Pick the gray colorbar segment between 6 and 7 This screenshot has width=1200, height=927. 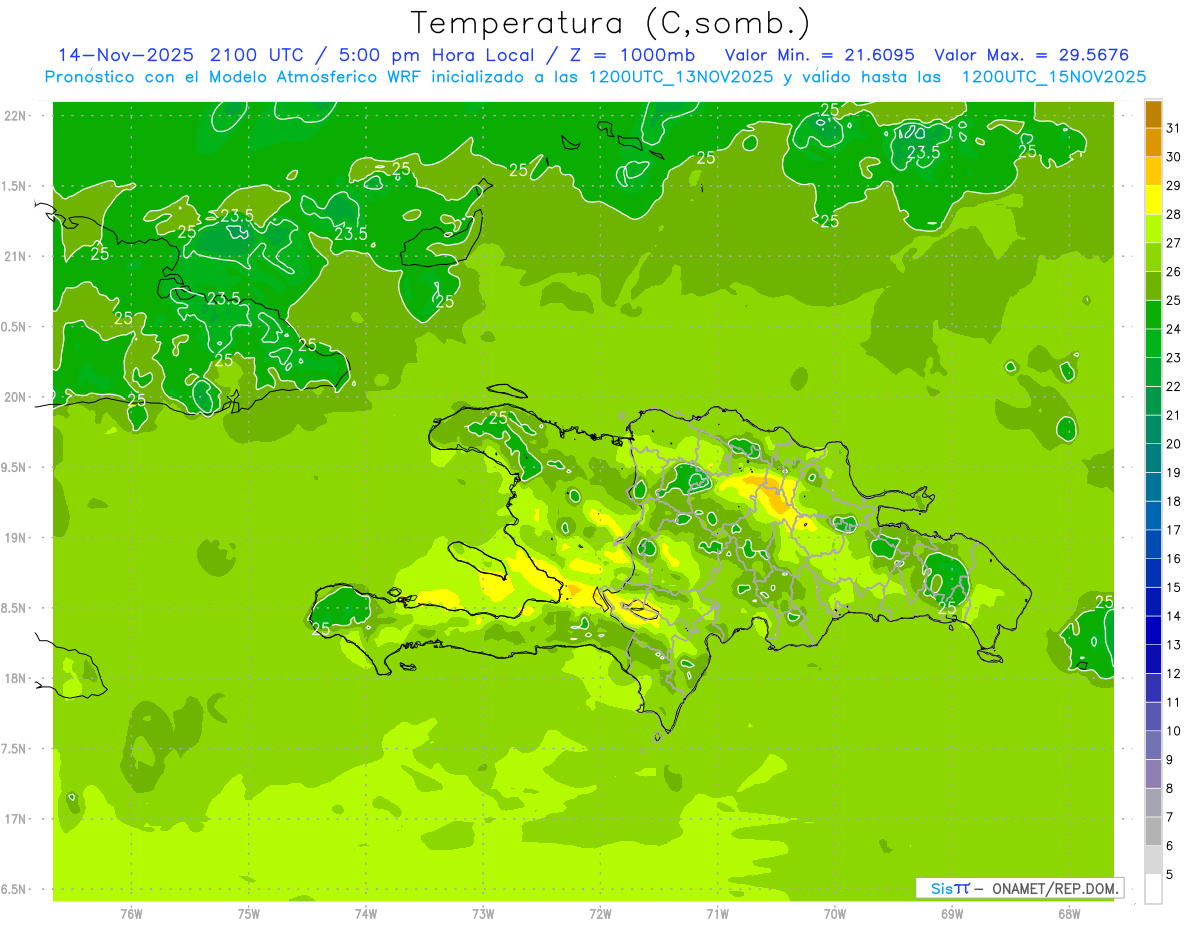[x=1153, y=831]
